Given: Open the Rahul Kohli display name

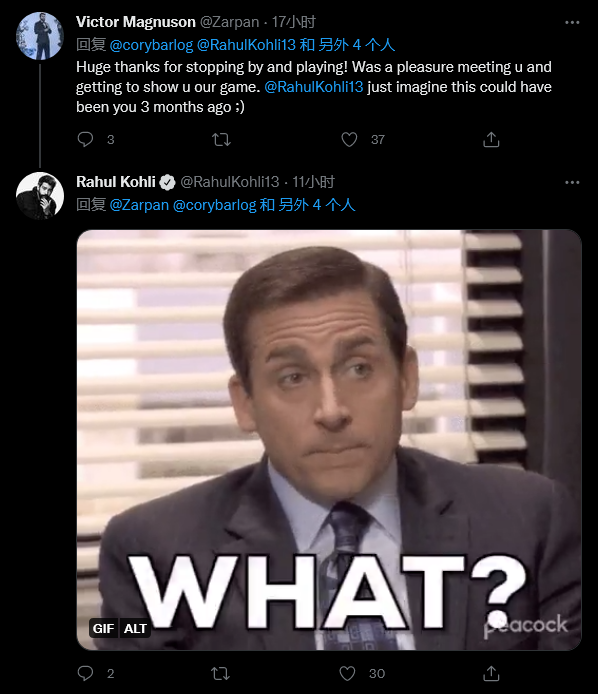Looking at the screenshot, I should tap(116, 182).
